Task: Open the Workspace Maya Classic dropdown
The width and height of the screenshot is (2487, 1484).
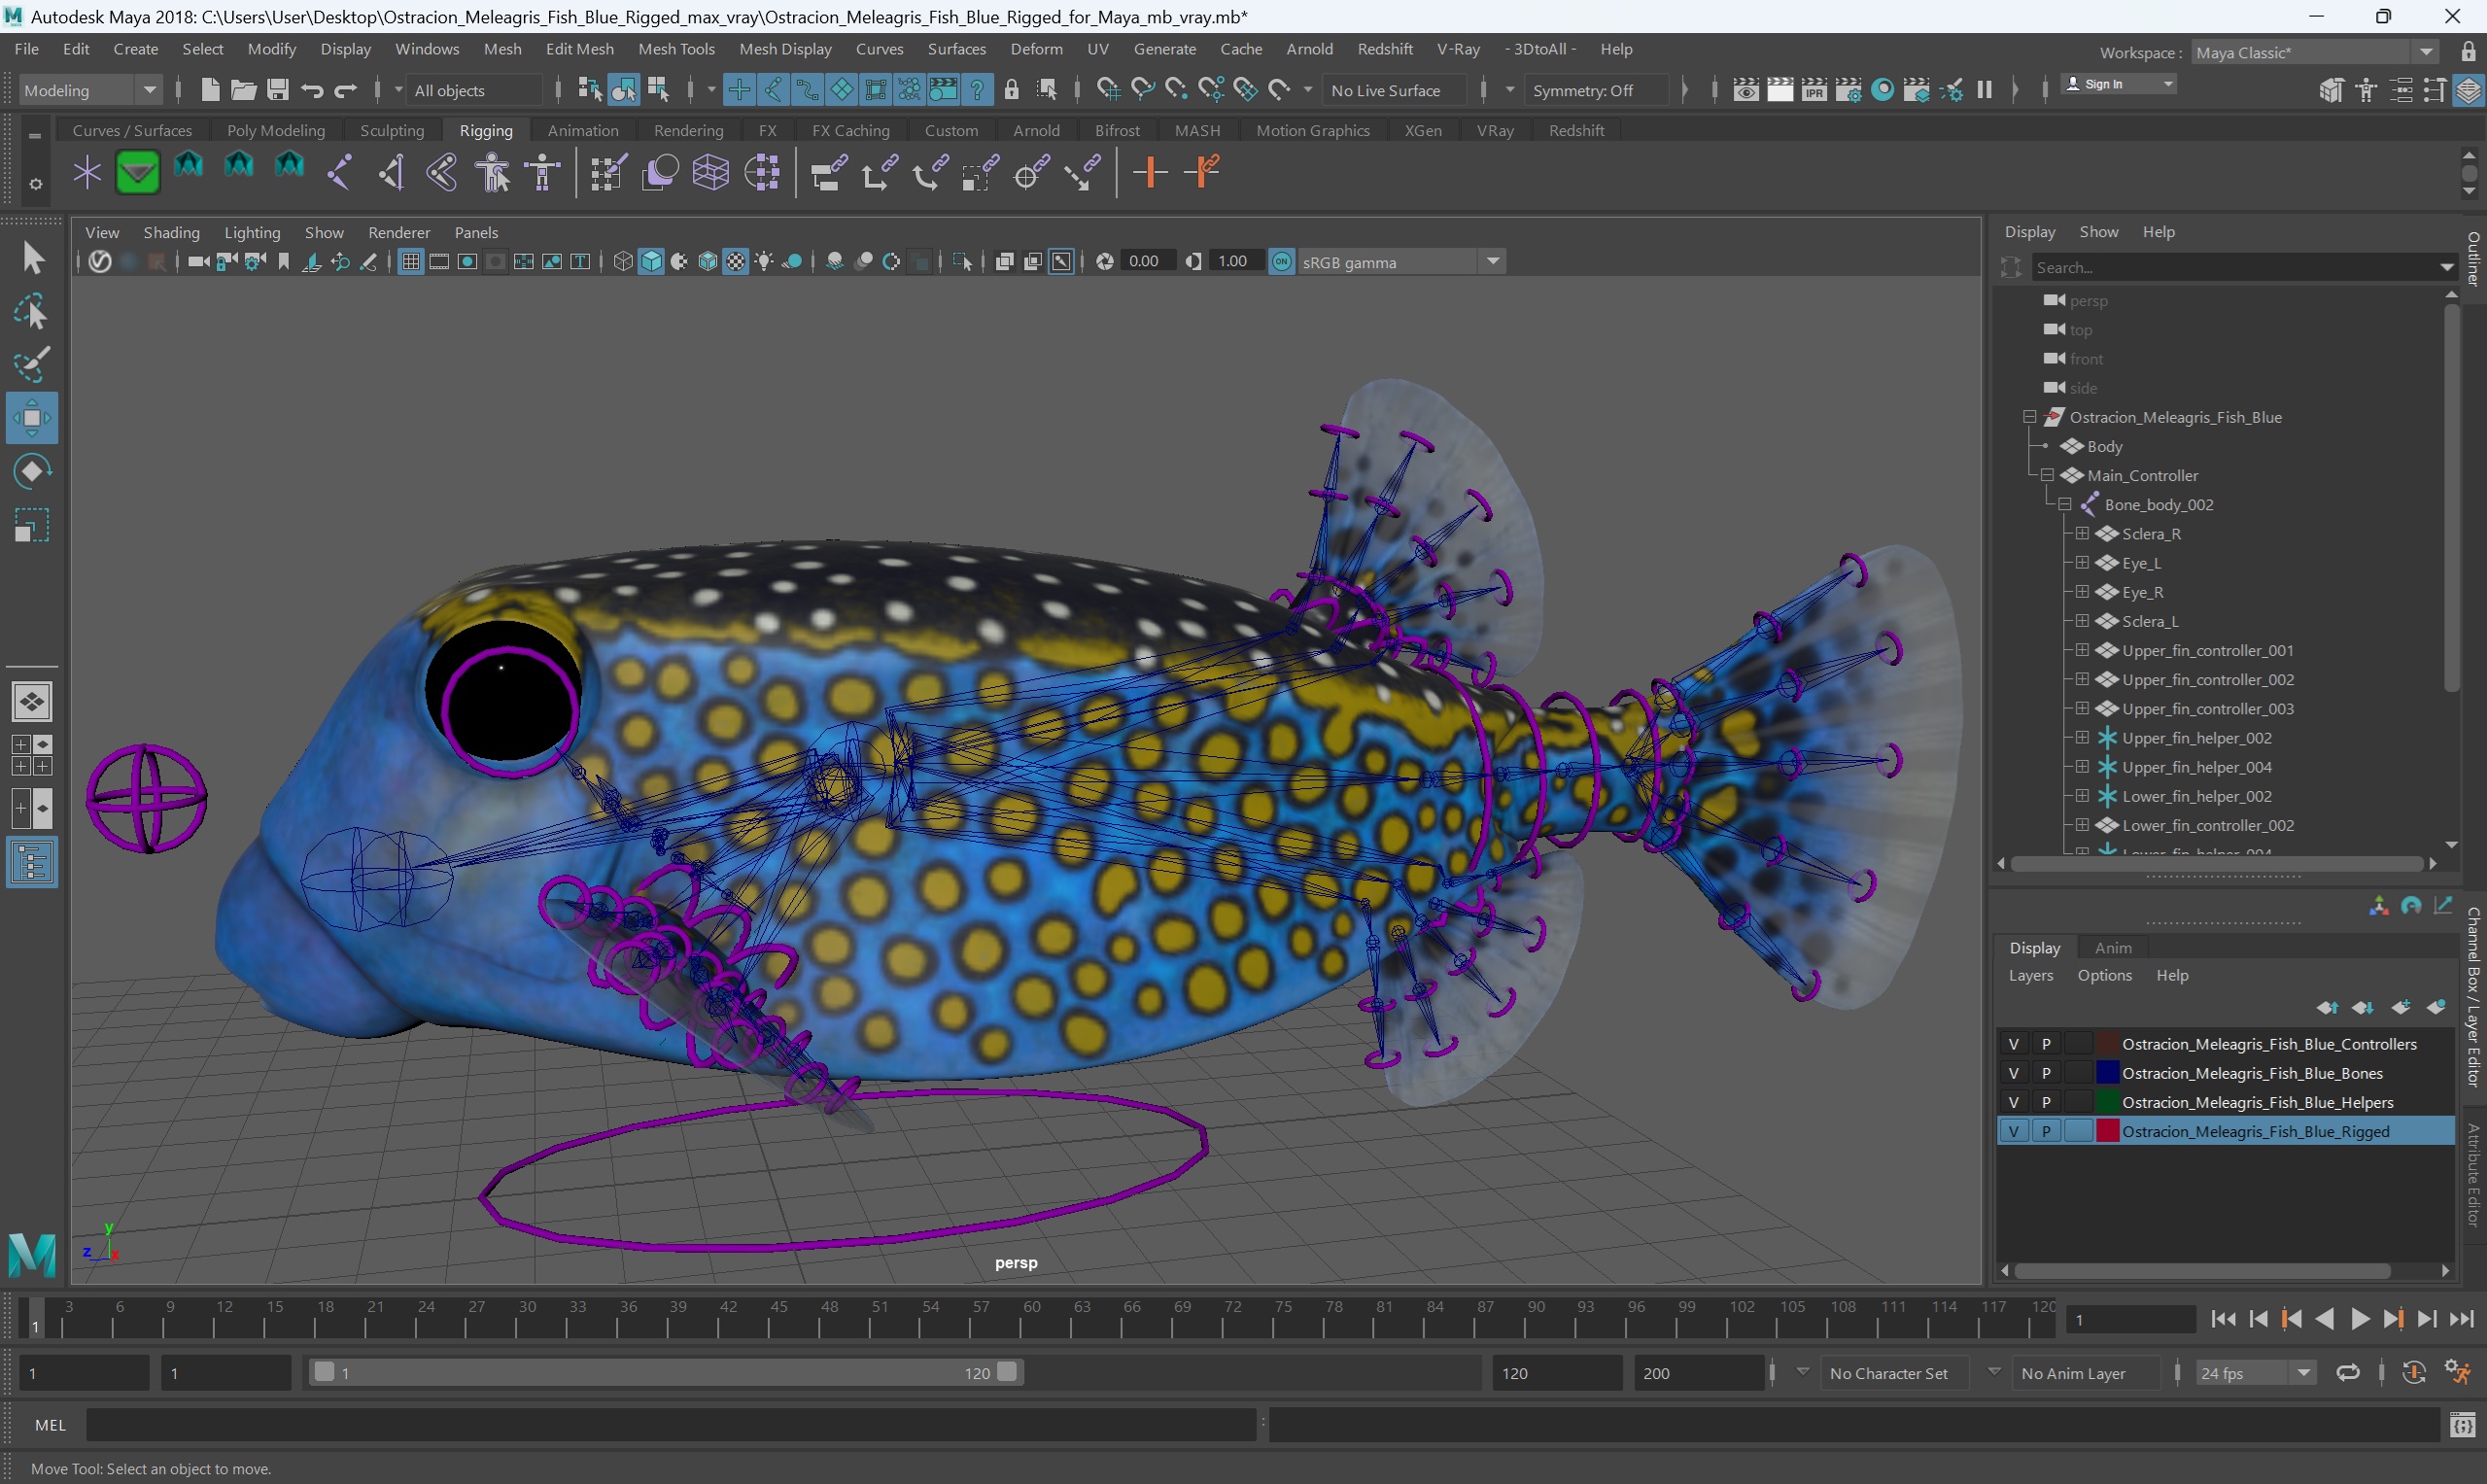Action: click(x=2315, y=53)
